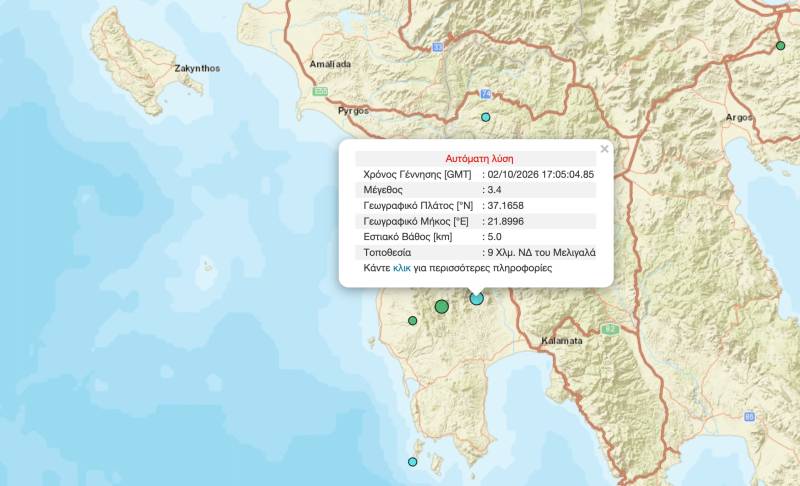This screenshot has height=486, width=800.
Task: Click the route 33 road shield
Action: [x=437, y=47]
